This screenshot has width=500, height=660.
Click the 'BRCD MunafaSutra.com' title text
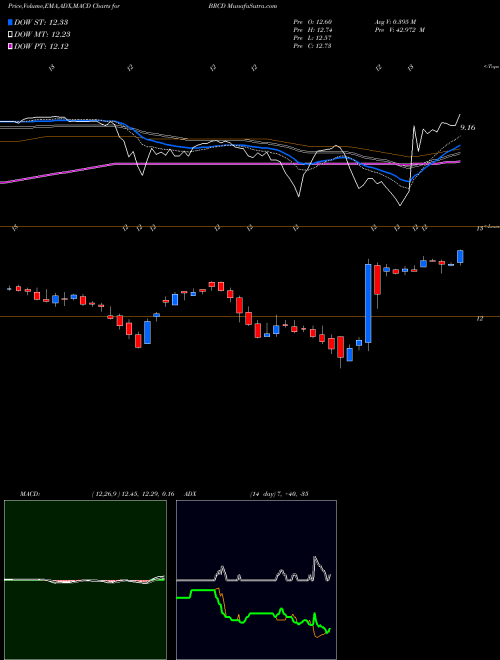pyautogui.click(x=242, y=6)
